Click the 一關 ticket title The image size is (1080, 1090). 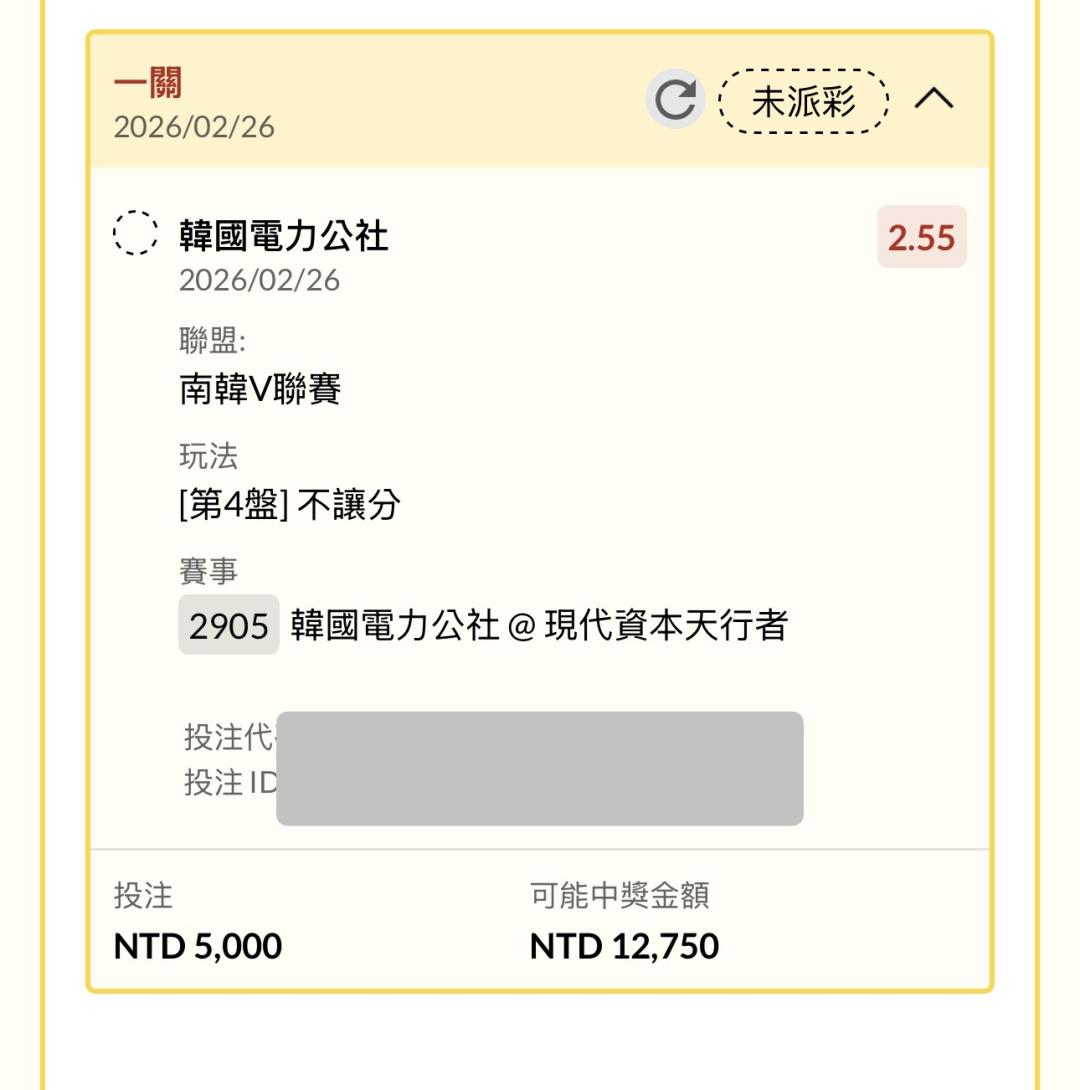click(x=147, y=85)
